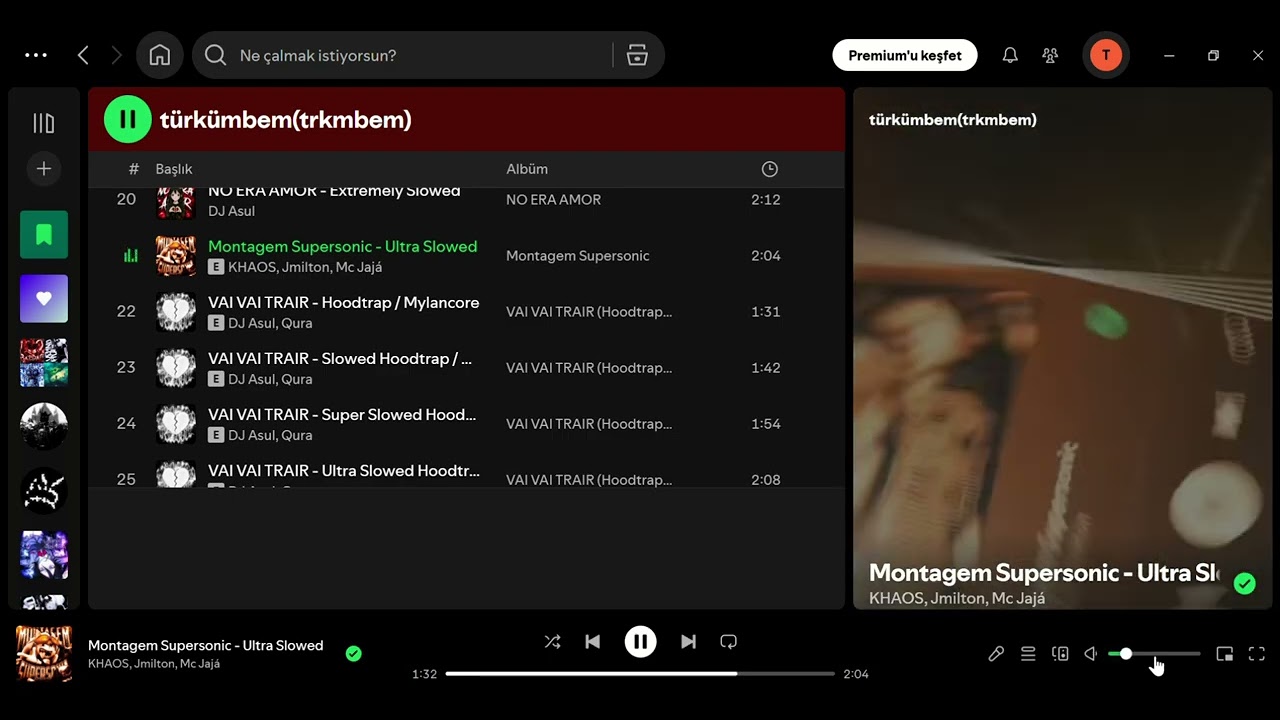The image size is (1280, 720).
Task: Select VAI VAI TRAIR - Hoodtrap / Mylancore track
Action: [343, 302]
